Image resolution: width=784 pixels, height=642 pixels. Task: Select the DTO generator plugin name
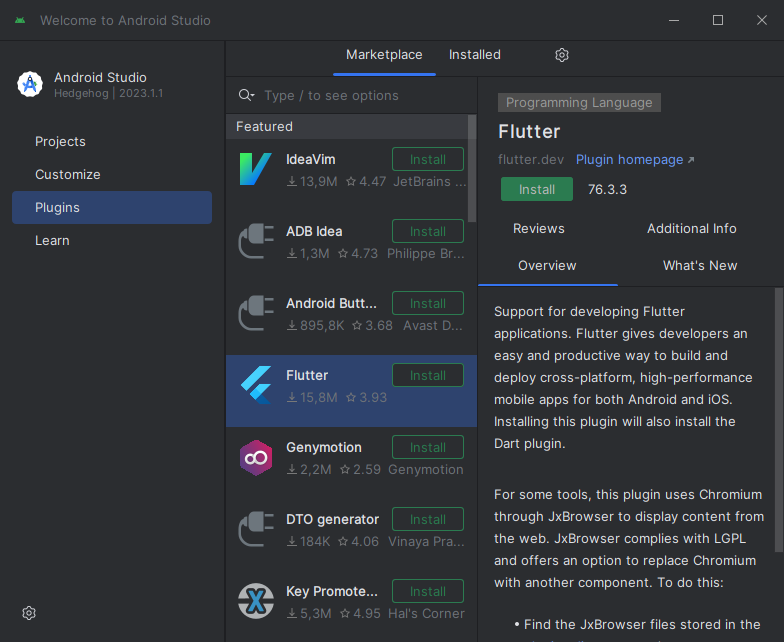click(x=332, y=520)
